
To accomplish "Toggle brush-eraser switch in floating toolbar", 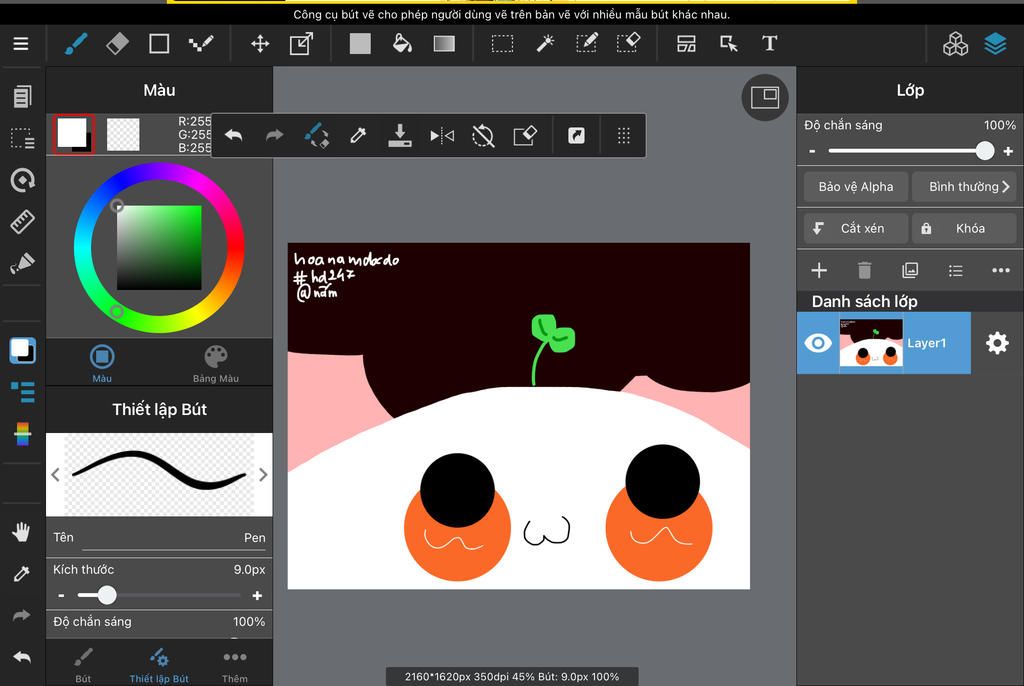I will click(x=317, y=136).
